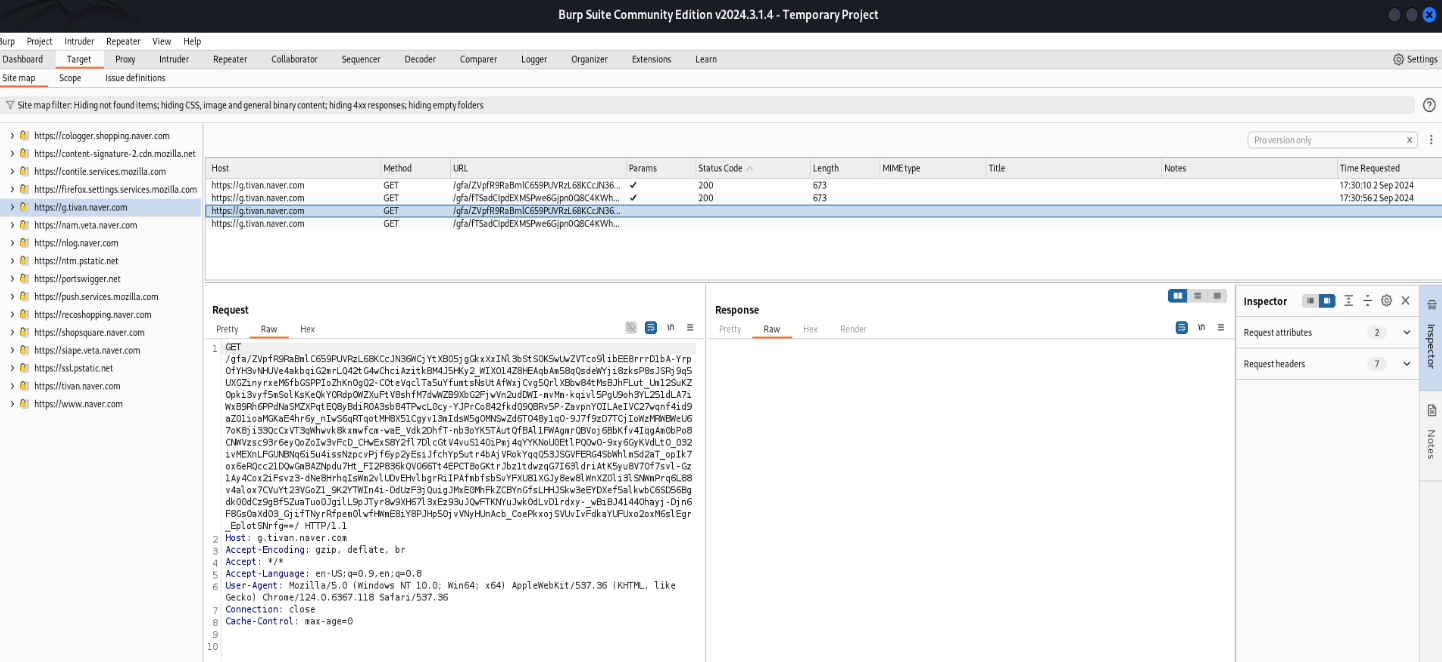Select the row requested at 17:30:56

click(822, 198)
